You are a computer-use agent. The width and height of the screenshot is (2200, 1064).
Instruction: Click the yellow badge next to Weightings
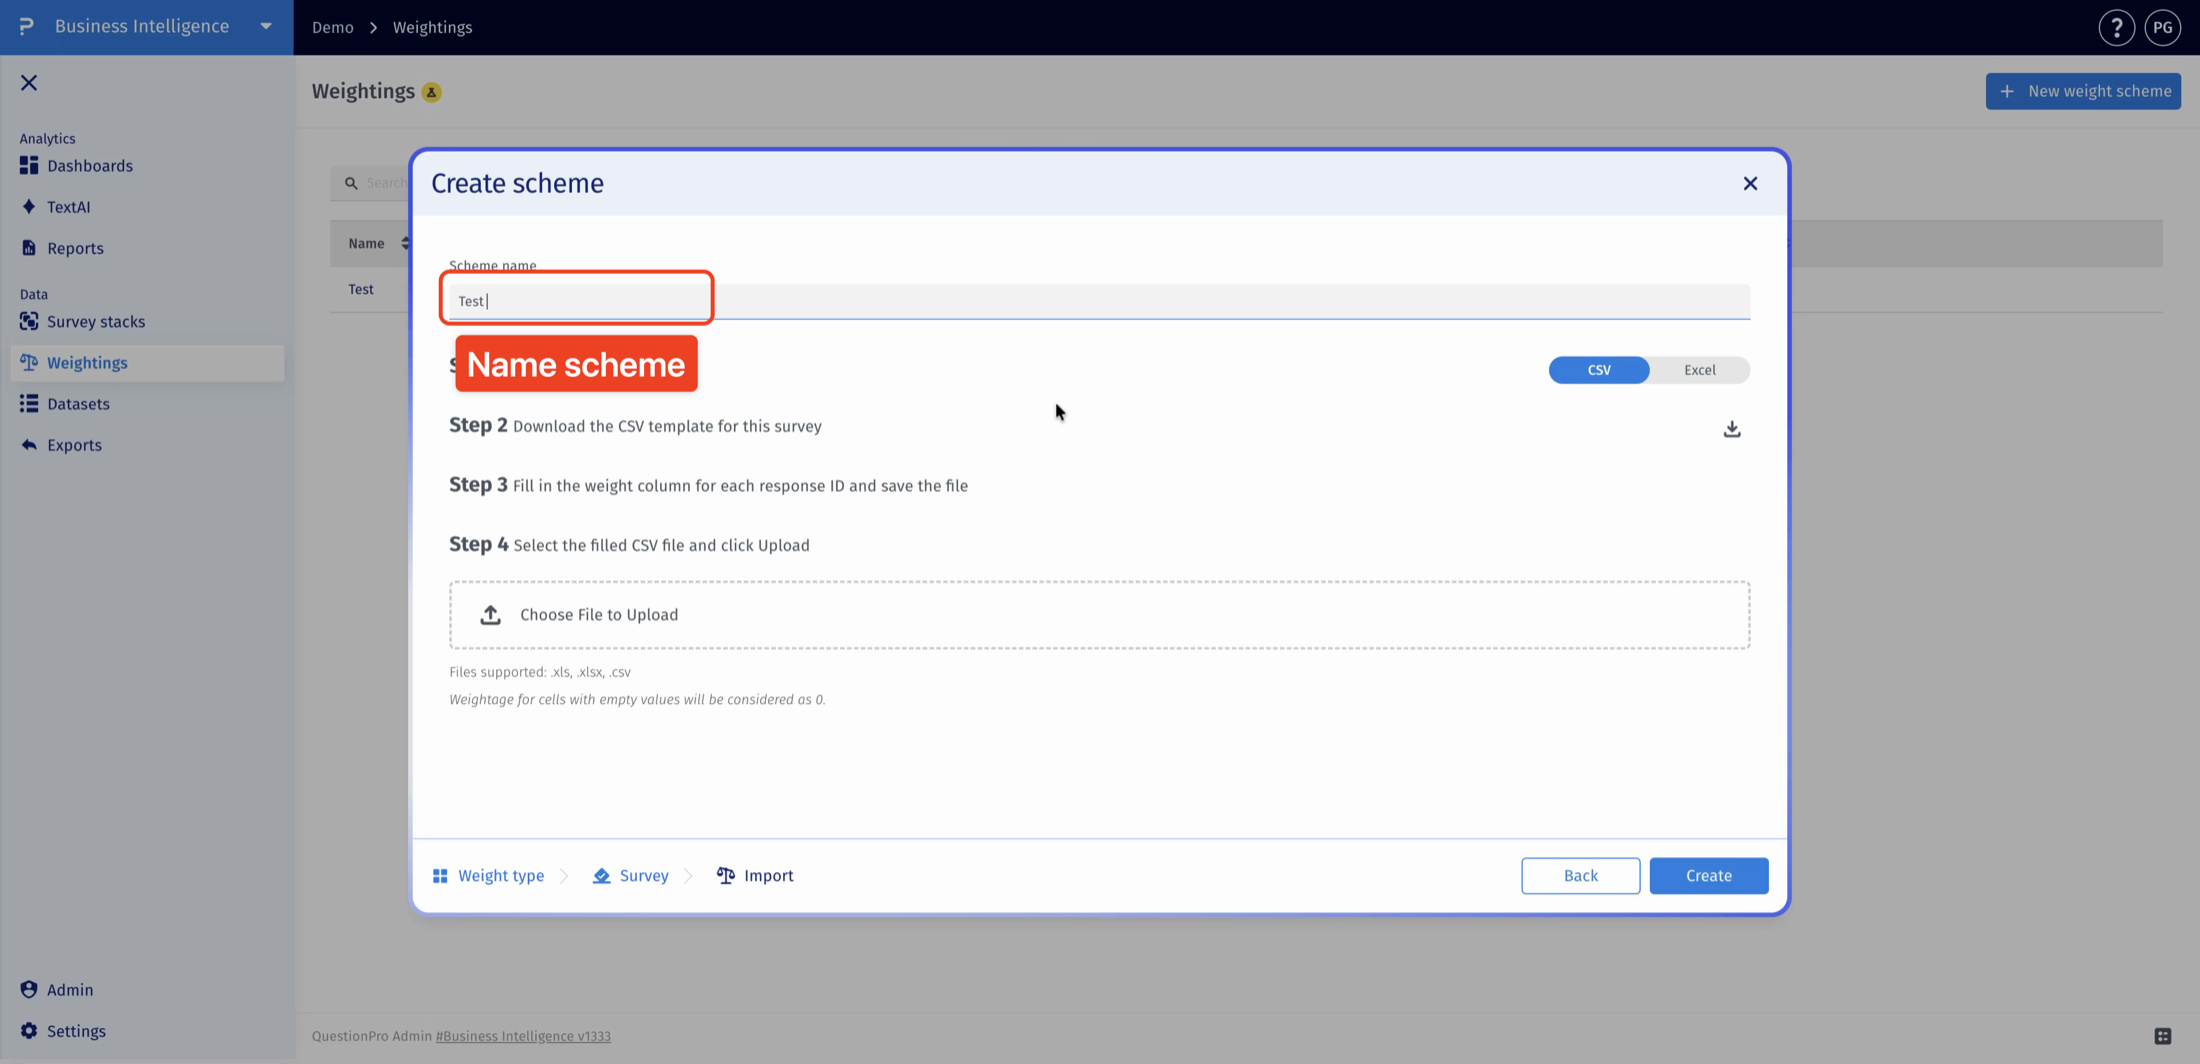pos(431,92)
